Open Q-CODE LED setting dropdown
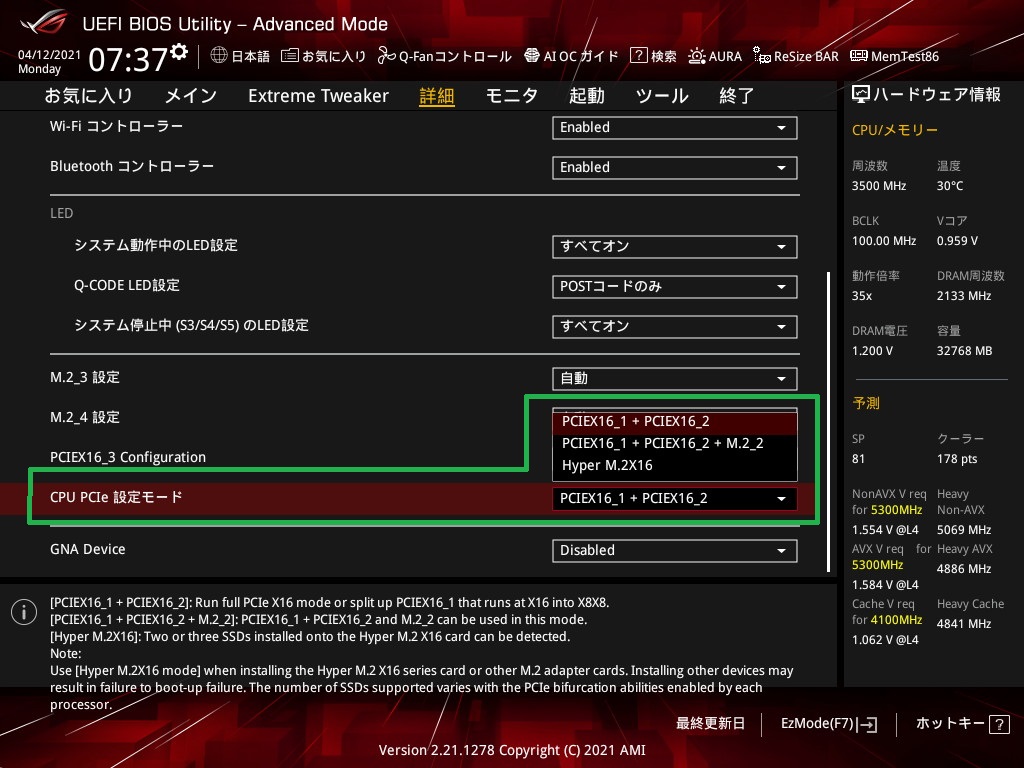Viewport: 1024px width, 768px height. [x=675, y=287]
